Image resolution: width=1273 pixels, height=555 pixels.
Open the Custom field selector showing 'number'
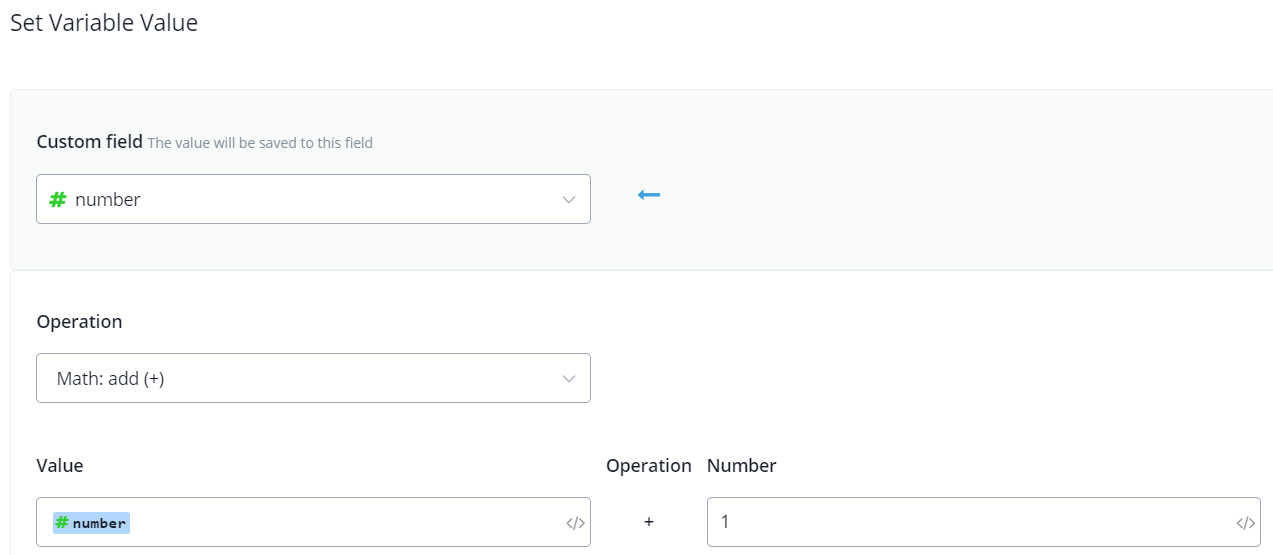point(300,200)
